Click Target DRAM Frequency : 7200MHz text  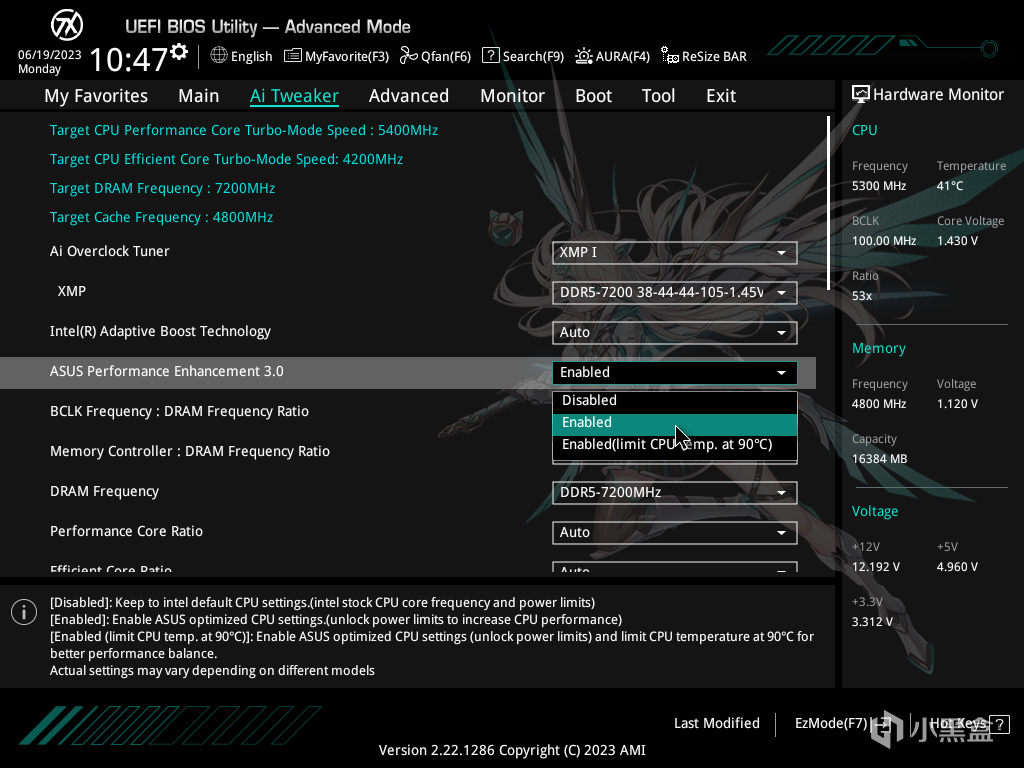[x=163, y=188]
